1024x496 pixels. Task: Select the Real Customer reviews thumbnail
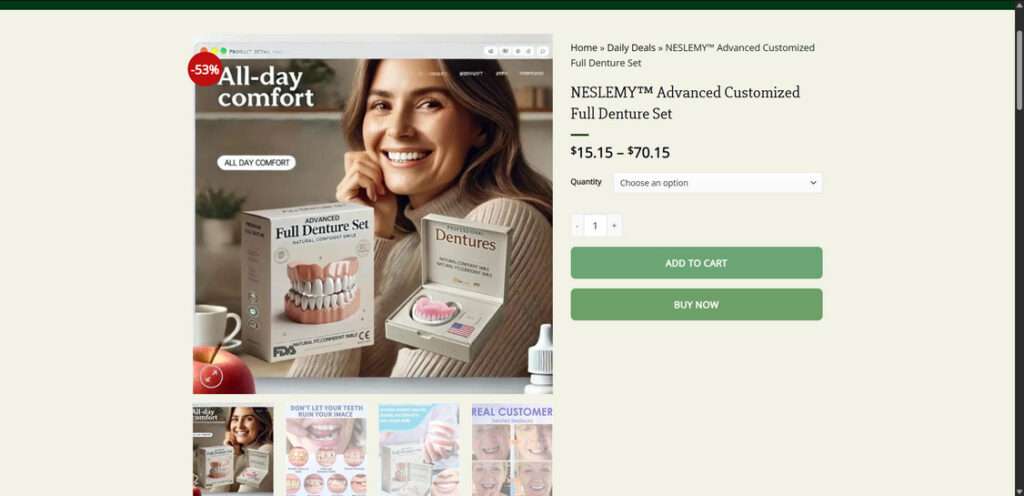coord(511,449)
